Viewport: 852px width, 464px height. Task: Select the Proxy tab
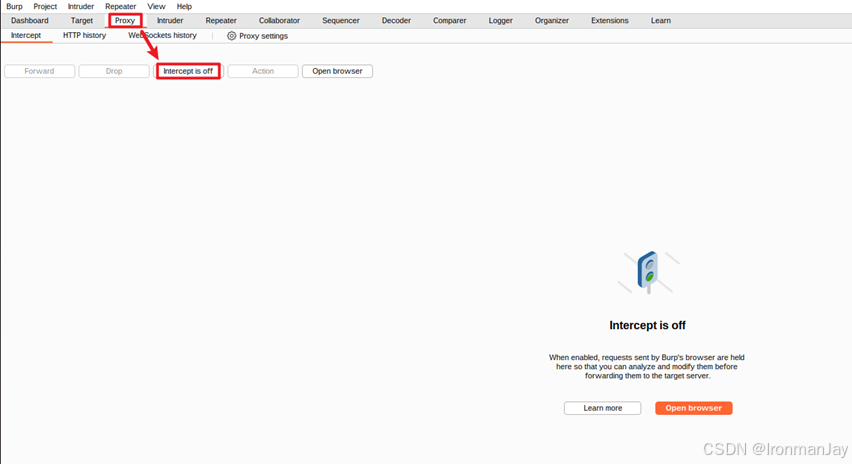(x=125, y=21)
